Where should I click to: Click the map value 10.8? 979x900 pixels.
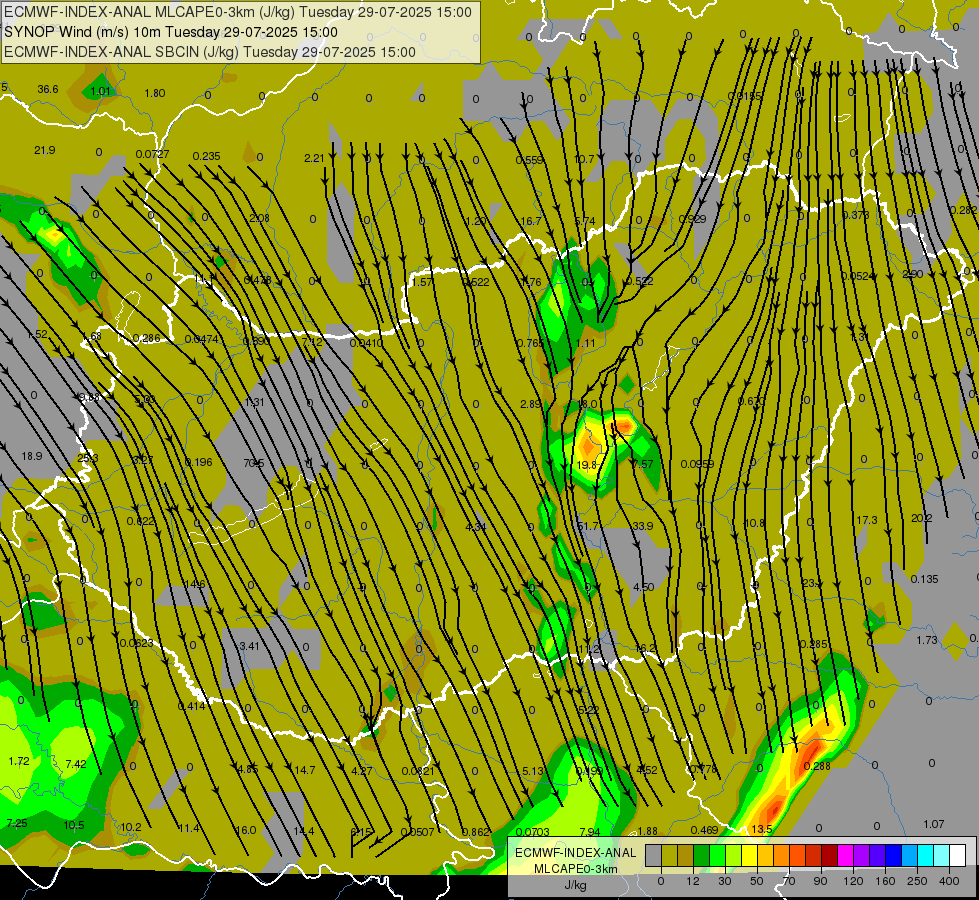755,523
